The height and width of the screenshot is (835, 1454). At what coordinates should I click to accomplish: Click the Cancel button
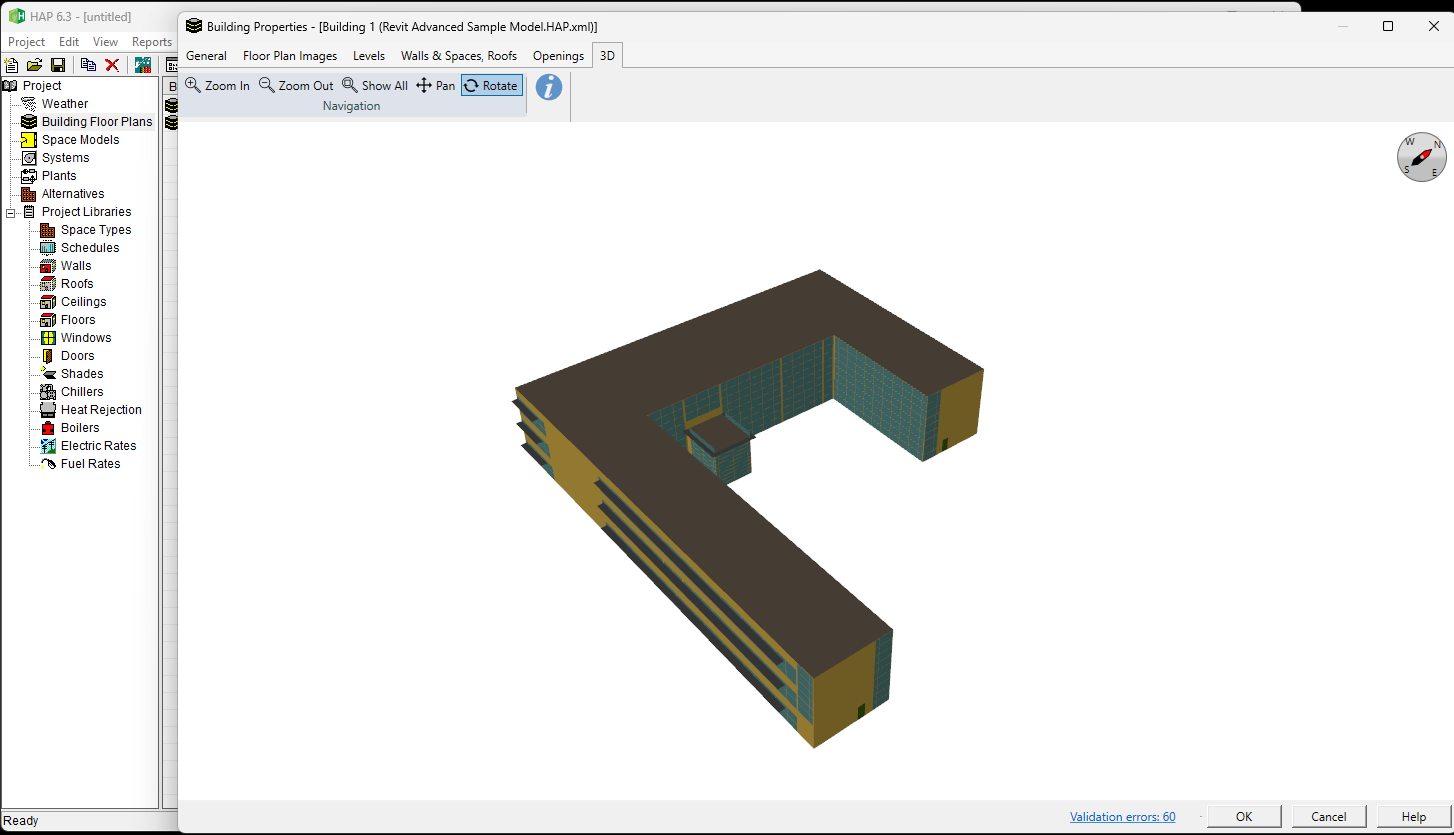[1328, 817]
